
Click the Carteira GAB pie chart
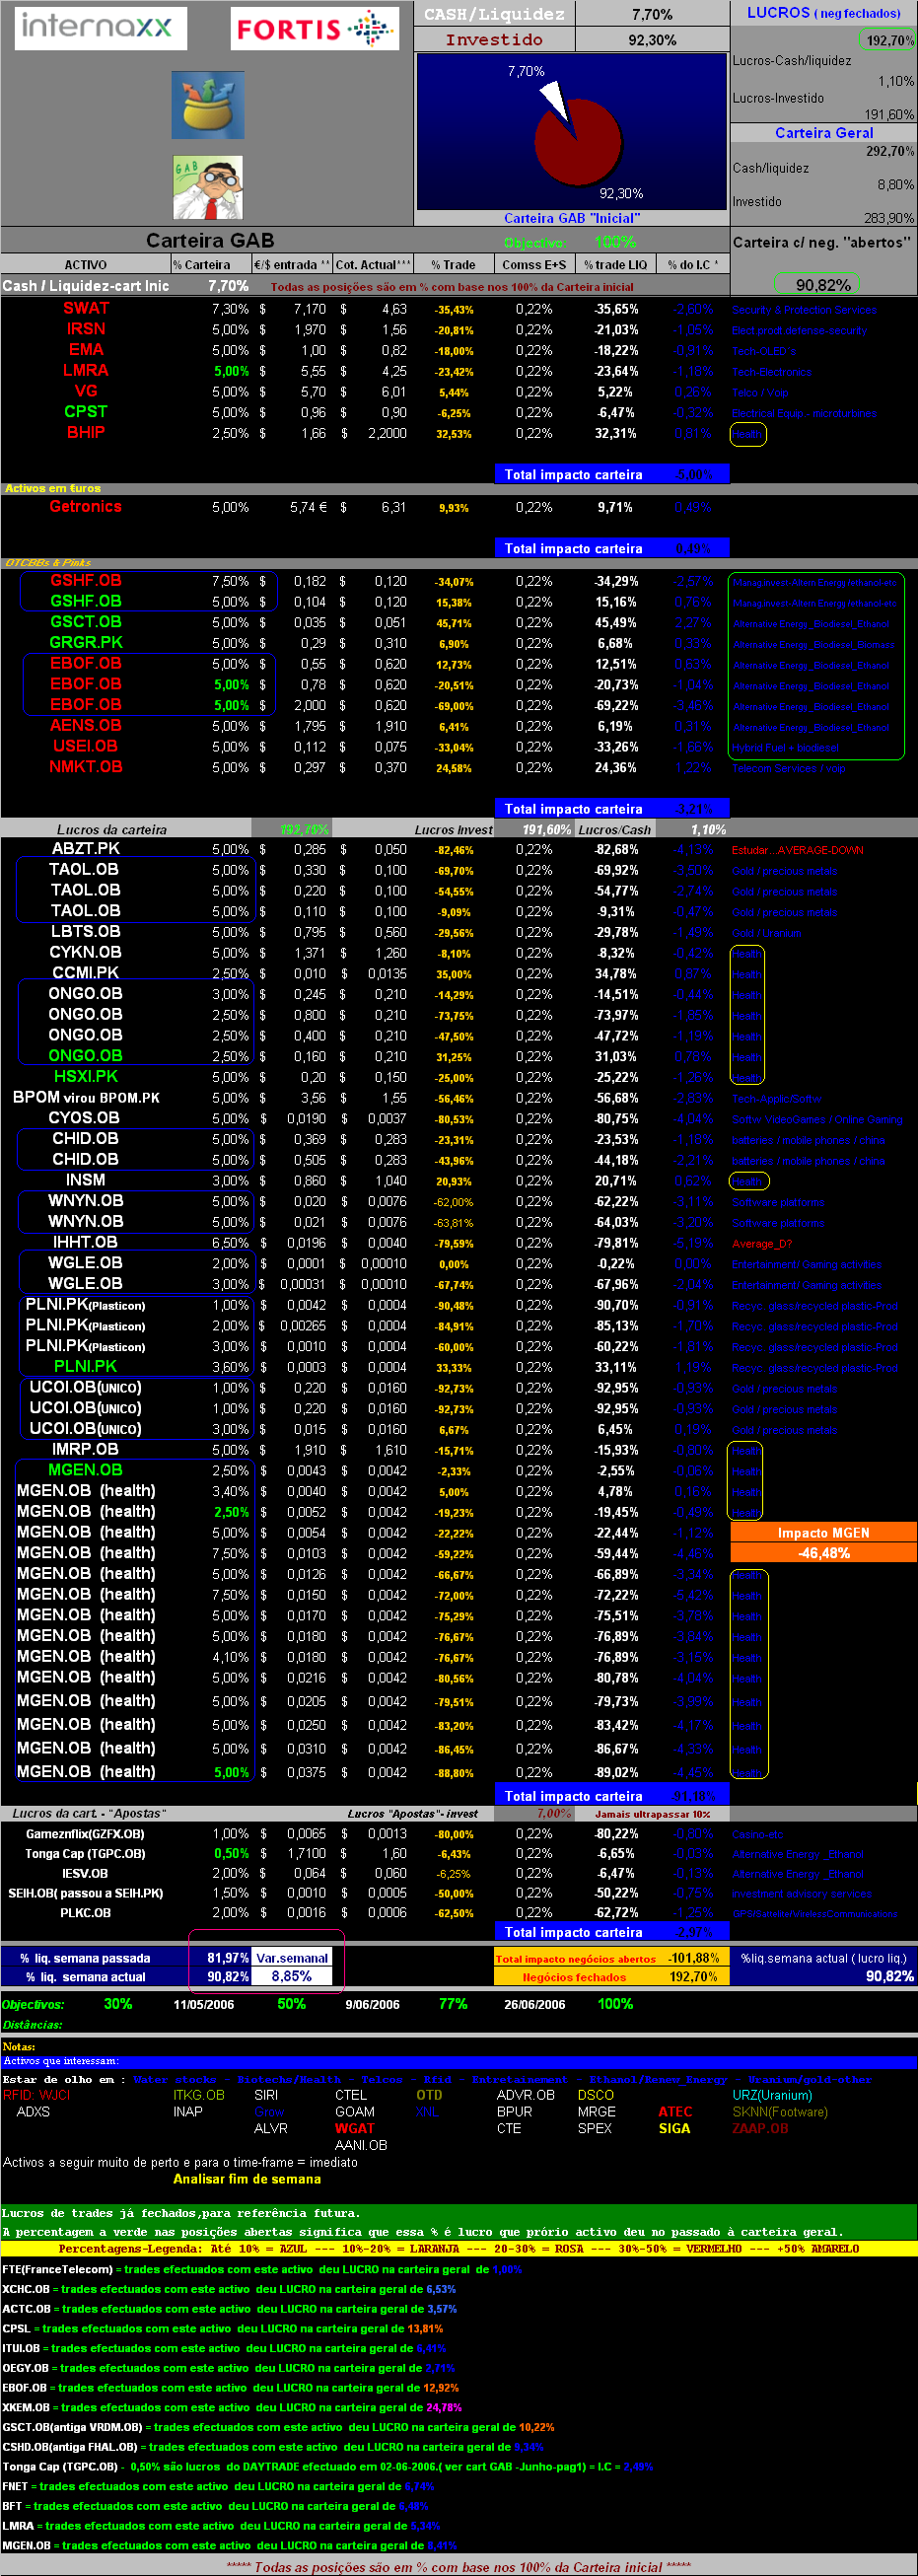571,131
